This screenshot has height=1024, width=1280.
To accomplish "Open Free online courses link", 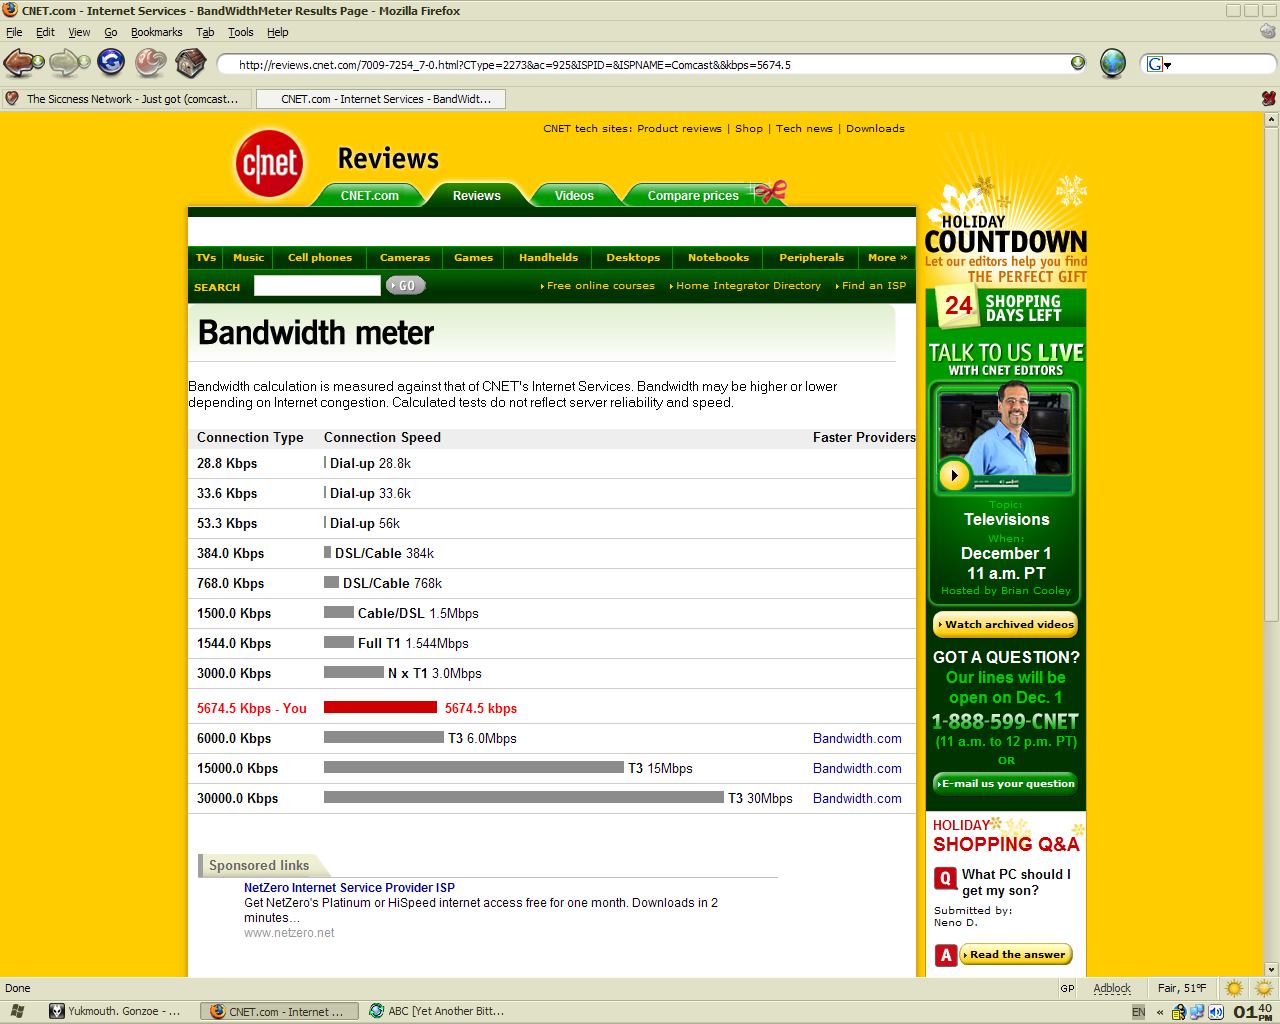I will (x=600, y=286).
